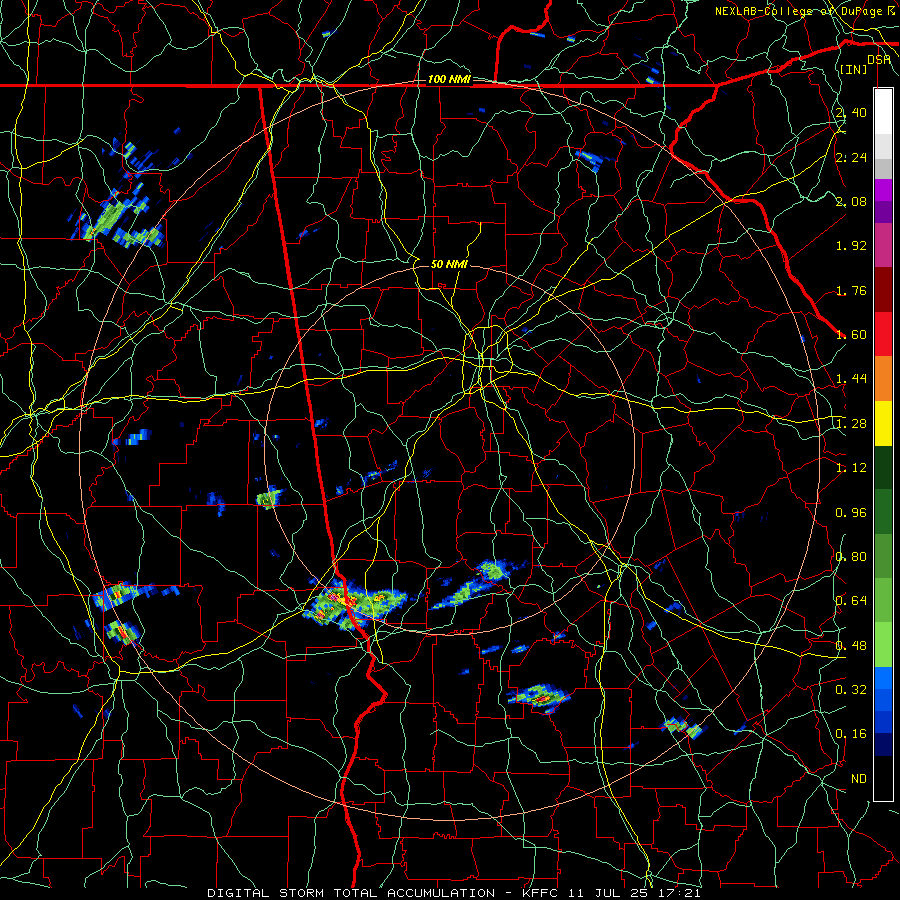Click the yellow swatch in the color scale
This screenshot has width=900, height=900.
point(883,424)
